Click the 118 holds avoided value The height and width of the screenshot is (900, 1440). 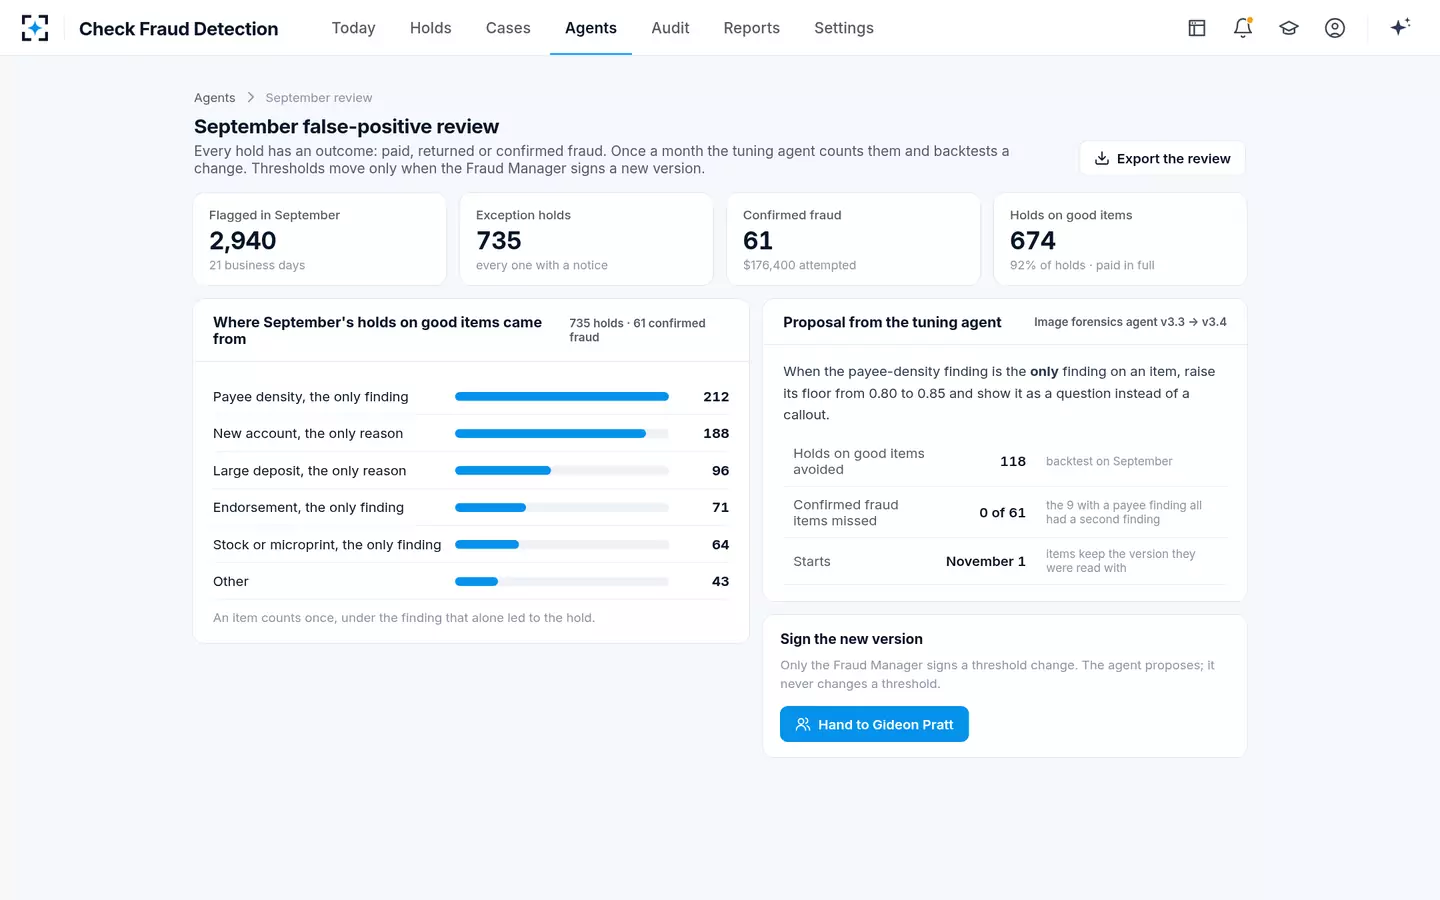pos(1013,461)
